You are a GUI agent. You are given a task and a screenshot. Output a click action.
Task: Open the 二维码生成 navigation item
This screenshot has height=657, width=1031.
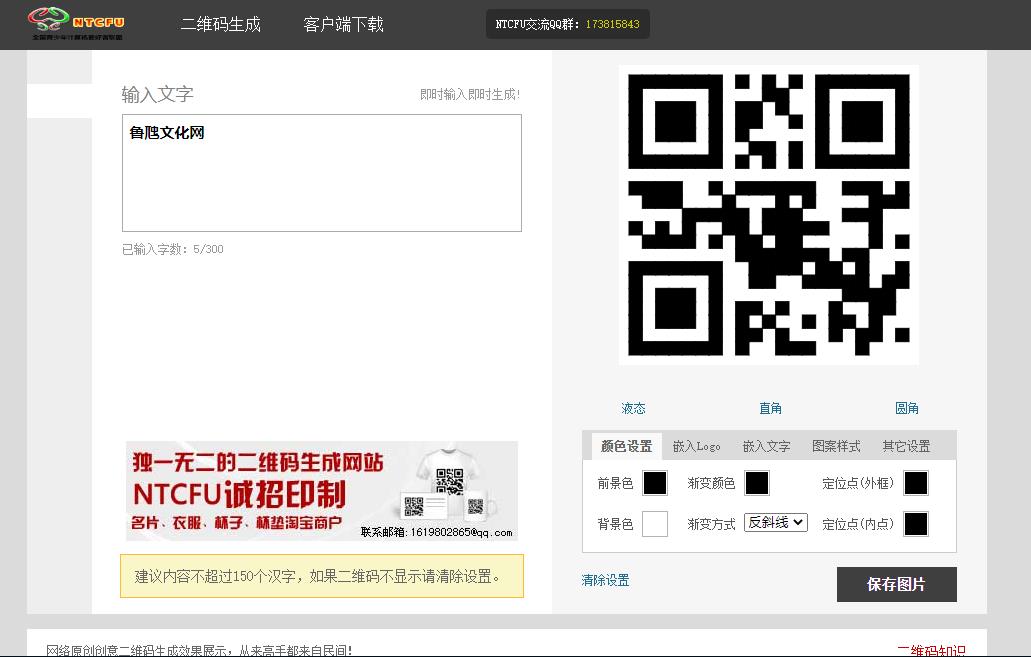pos(221,24)
